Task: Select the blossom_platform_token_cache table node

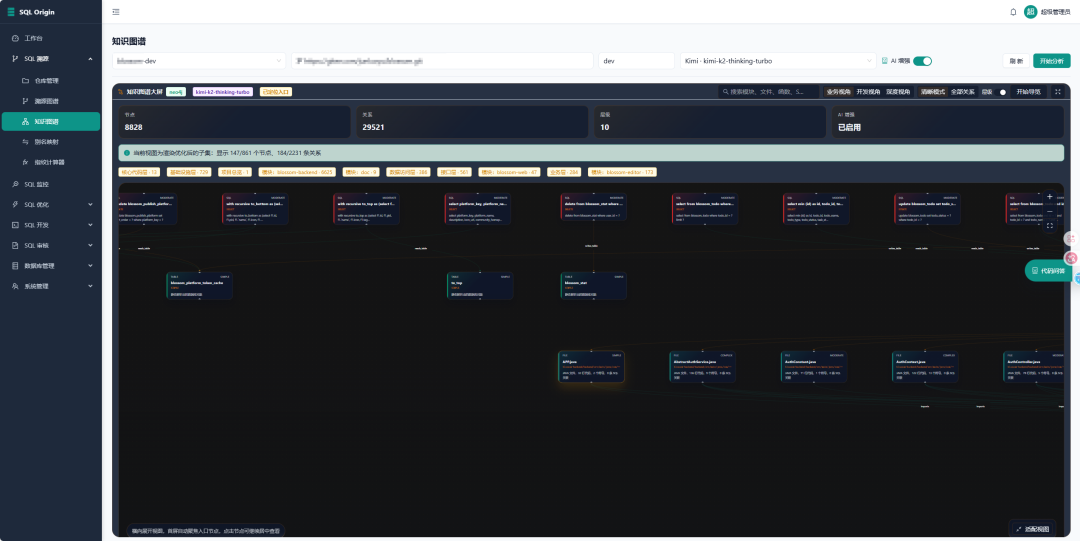Action: pyautogui.click(x=200, y=286)
